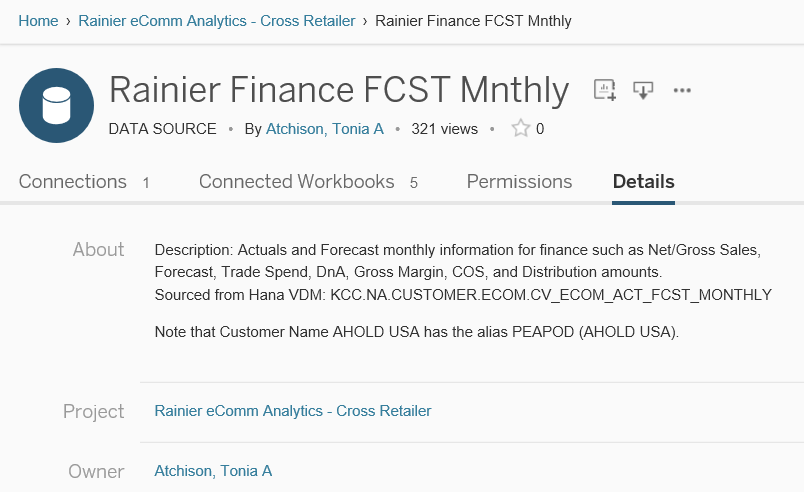Image resolution: width=804 pixels, height=492 pixels.
Task: Click the data source cylinder icon
Action: [56, 106]
